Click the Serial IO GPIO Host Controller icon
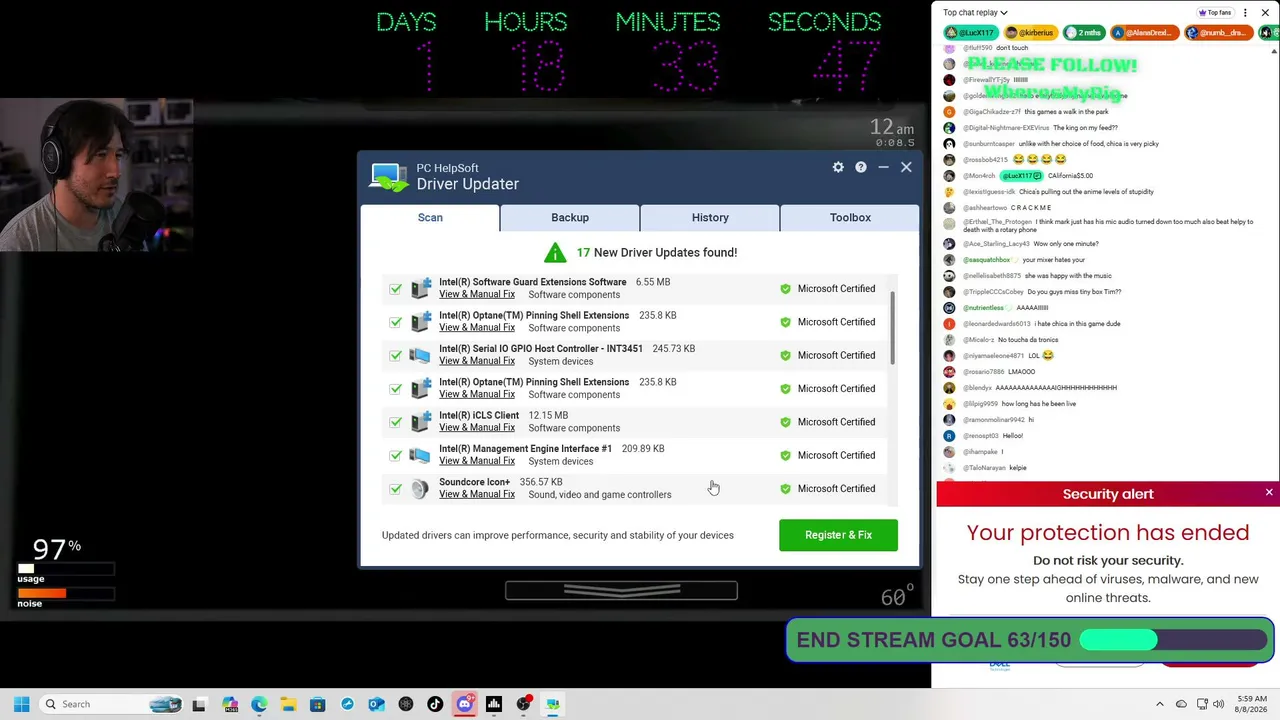 click(420, 355)
